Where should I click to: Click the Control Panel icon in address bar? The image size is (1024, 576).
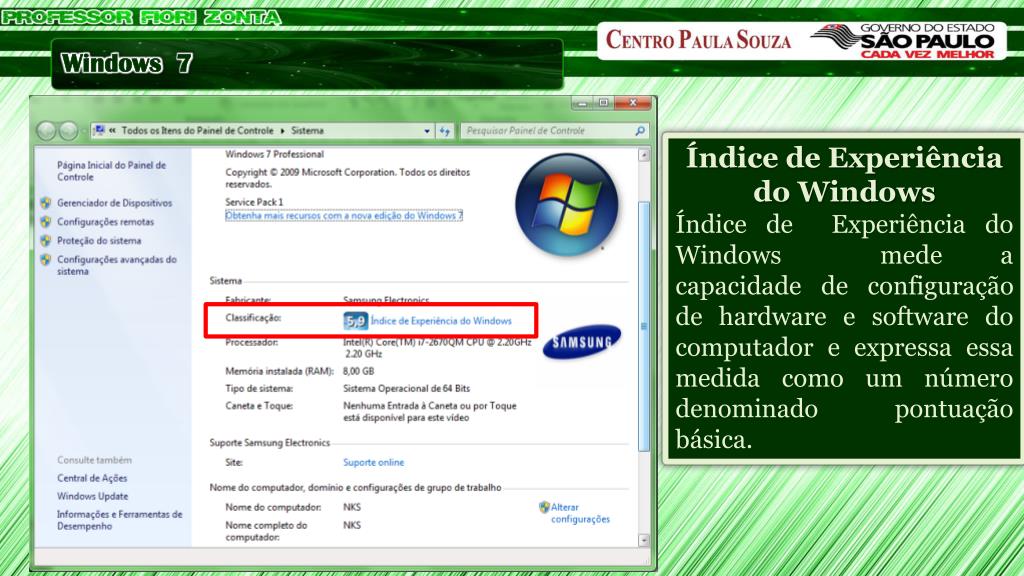(x=99, y=131)
